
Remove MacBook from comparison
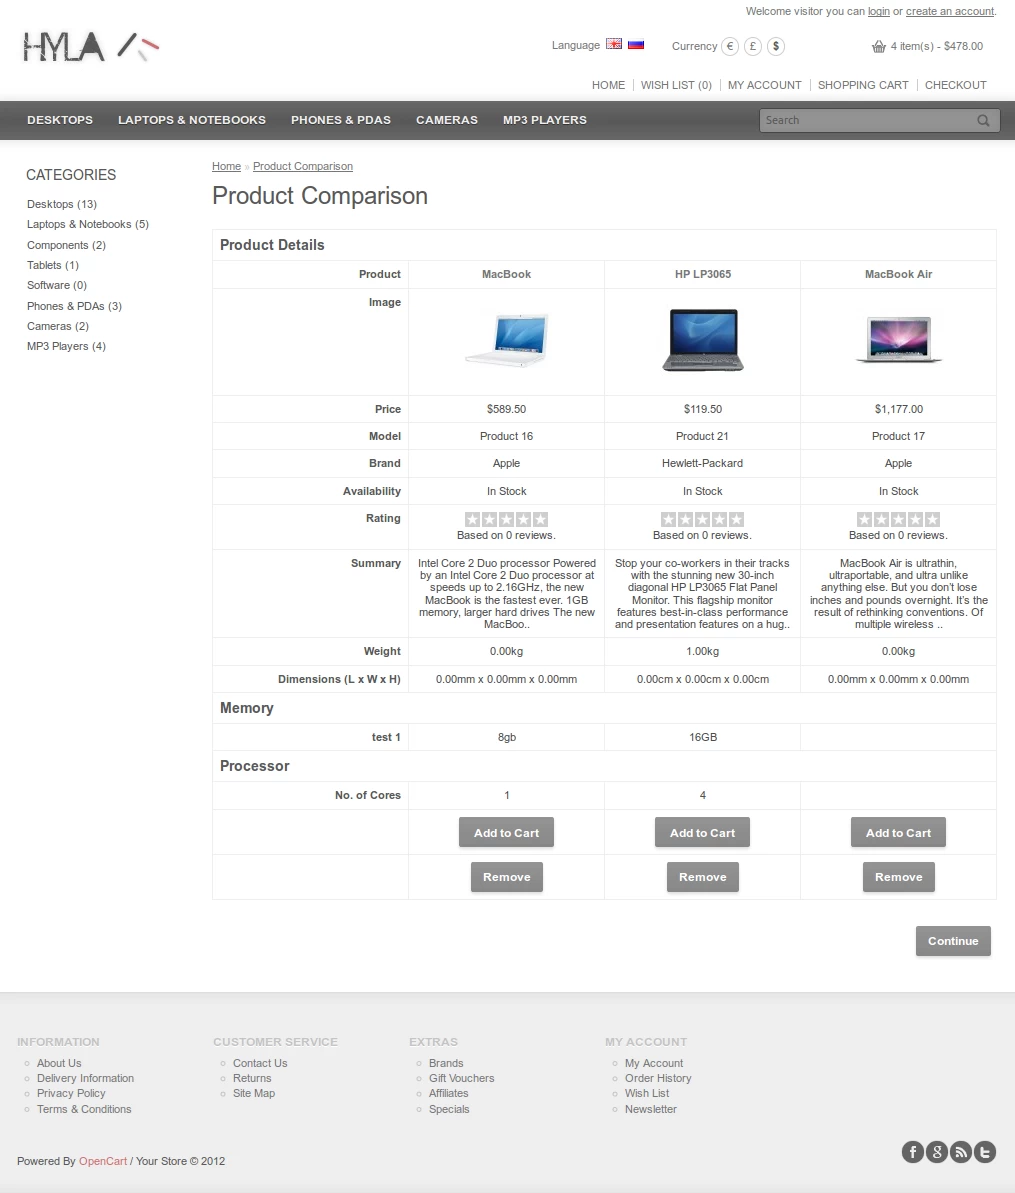click(x=507, y=877)
